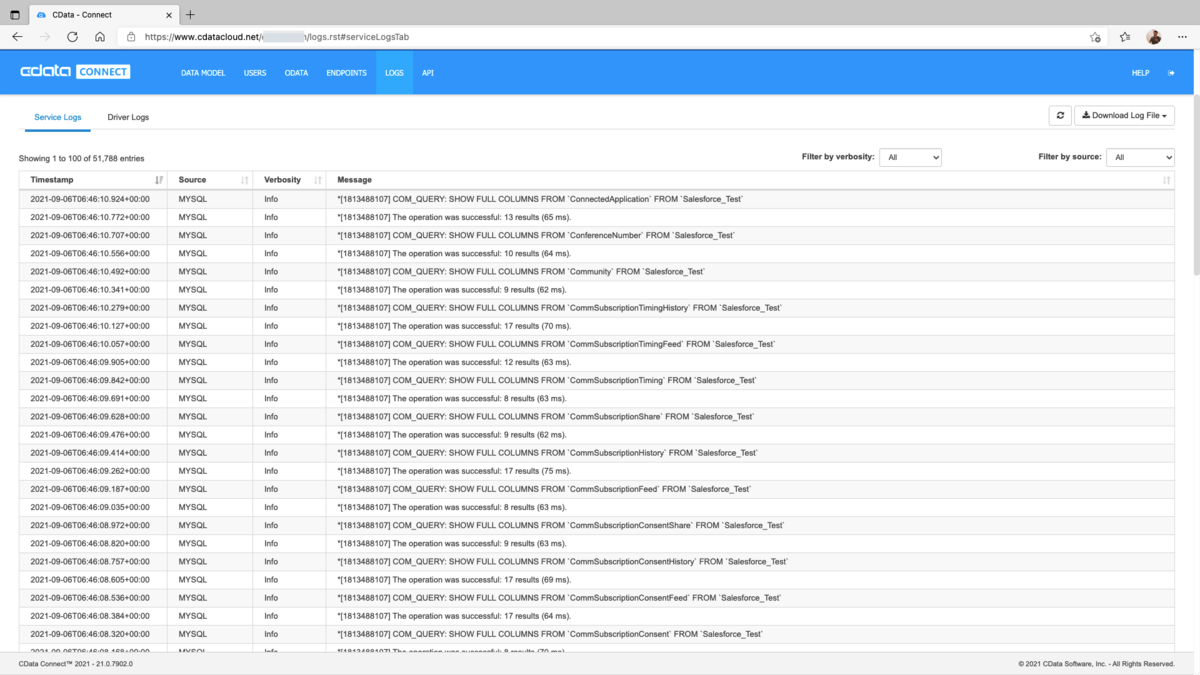The width and height of the screenshot is (1200, 675).
Task: Click the browser profile avatar
Action: (1153, 37)
